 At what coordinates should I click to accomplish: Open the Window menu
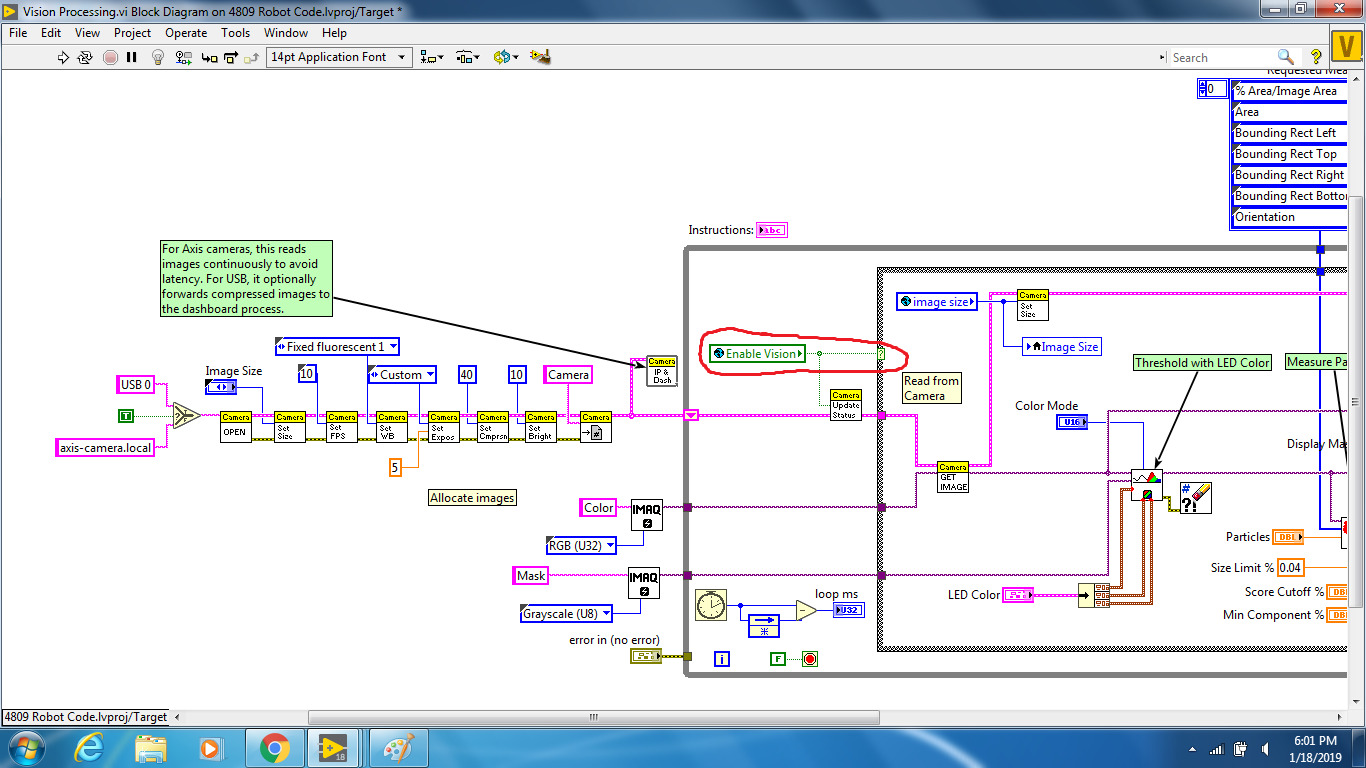click(x=286, y=32)
